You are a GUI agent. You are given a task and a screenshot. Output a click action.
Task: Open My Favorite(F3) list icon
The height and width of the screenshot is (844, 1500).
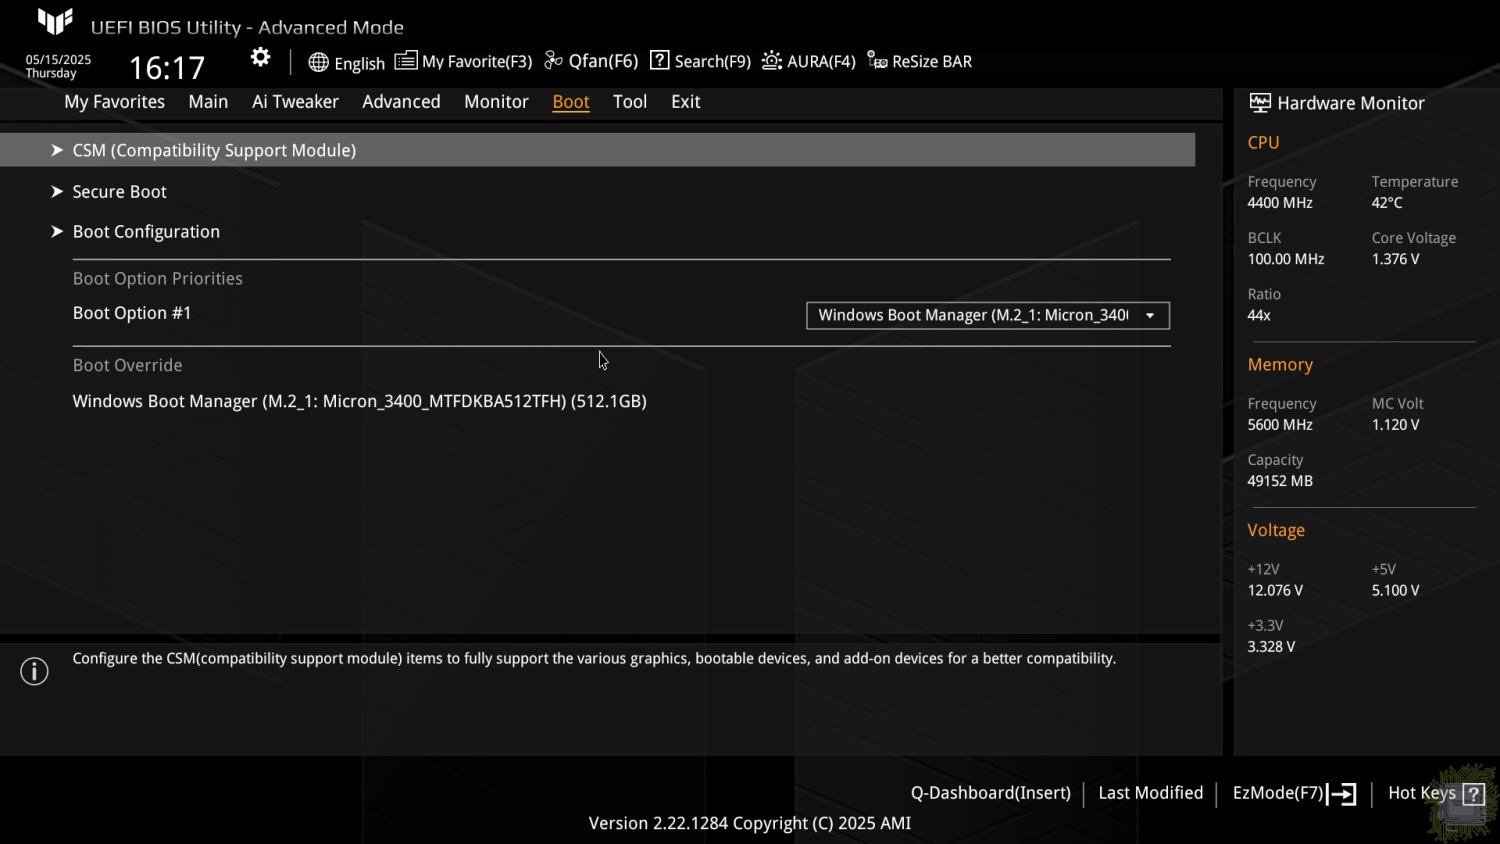[x=405, y=61]
